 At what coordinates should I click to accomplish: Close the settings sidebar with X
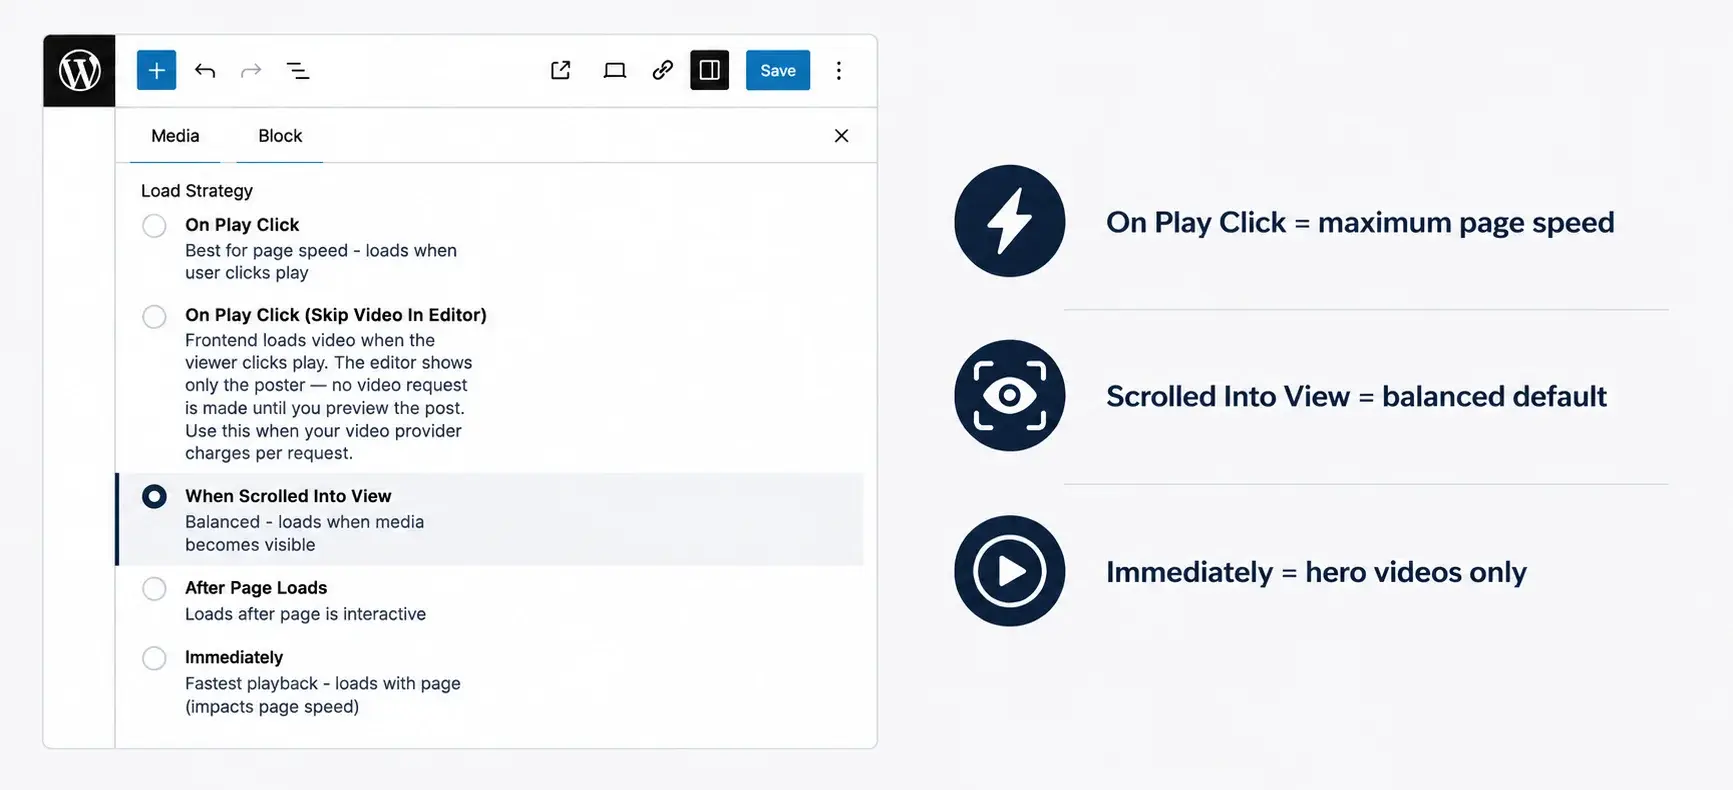841,136
